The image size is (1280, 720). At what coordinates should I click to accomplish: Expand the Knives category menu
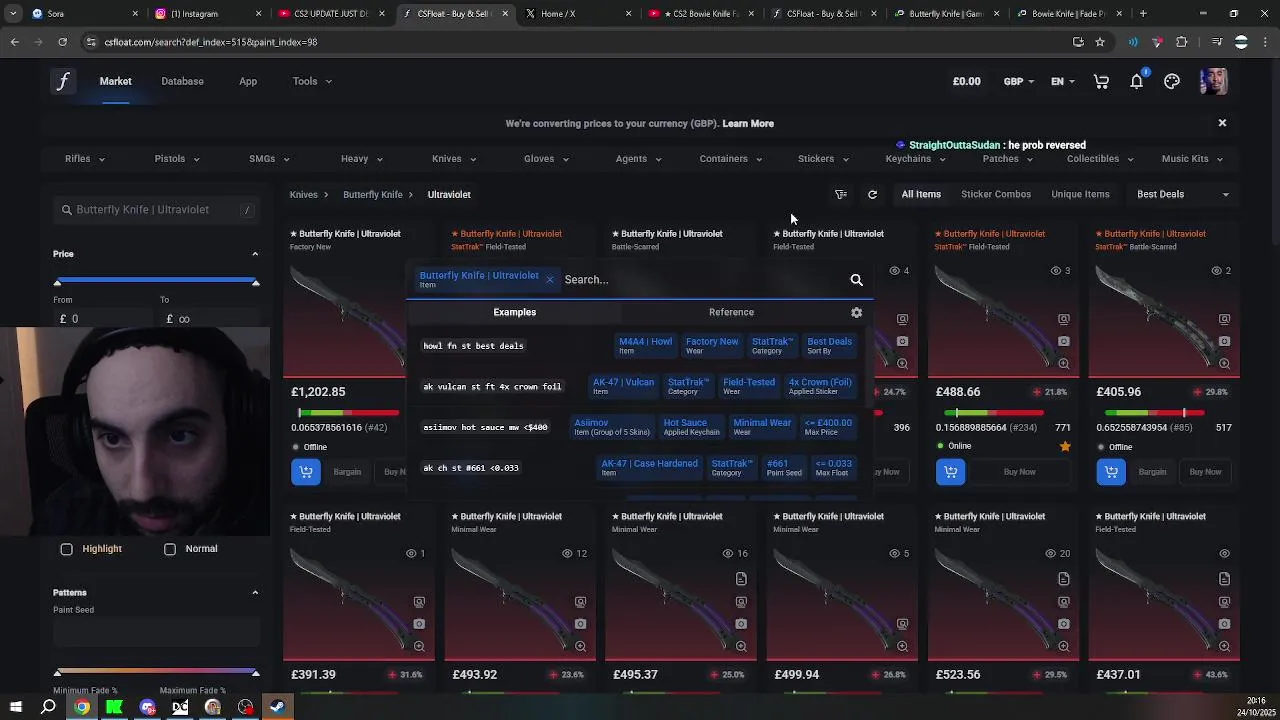[x=454, y=159]
